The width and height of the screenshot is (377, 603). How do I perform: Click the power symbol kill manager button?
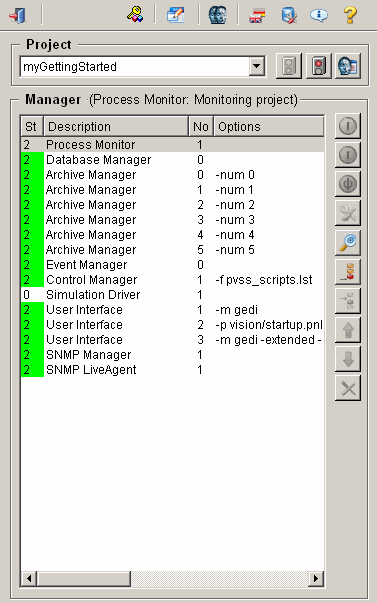pos(348,184)
